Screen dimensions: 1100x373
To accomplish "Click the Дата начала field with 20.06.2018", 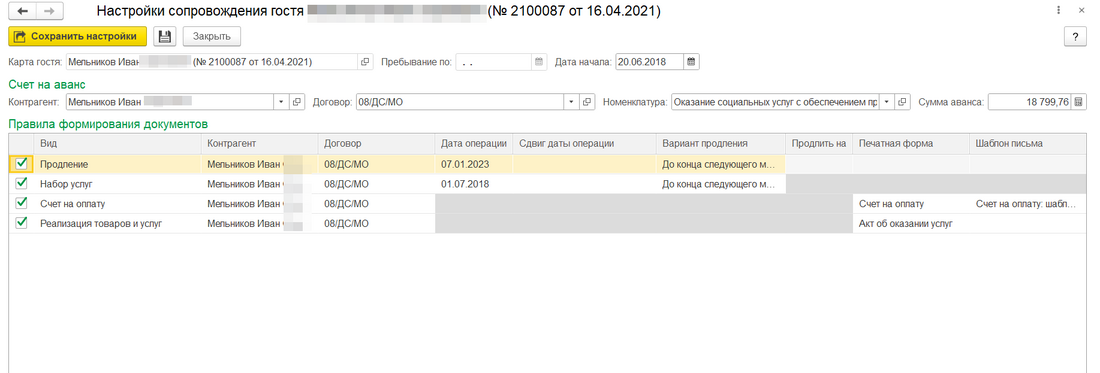I will [650, 62].
